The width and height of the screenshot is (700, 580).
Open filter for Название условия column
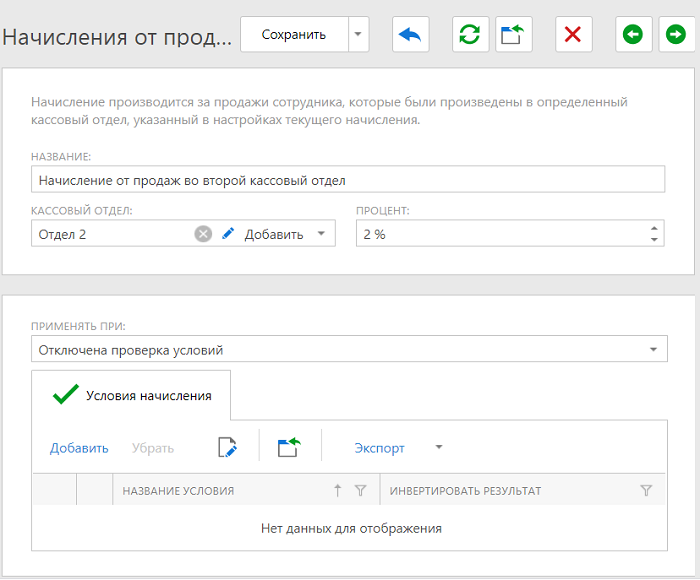(360, 490)
